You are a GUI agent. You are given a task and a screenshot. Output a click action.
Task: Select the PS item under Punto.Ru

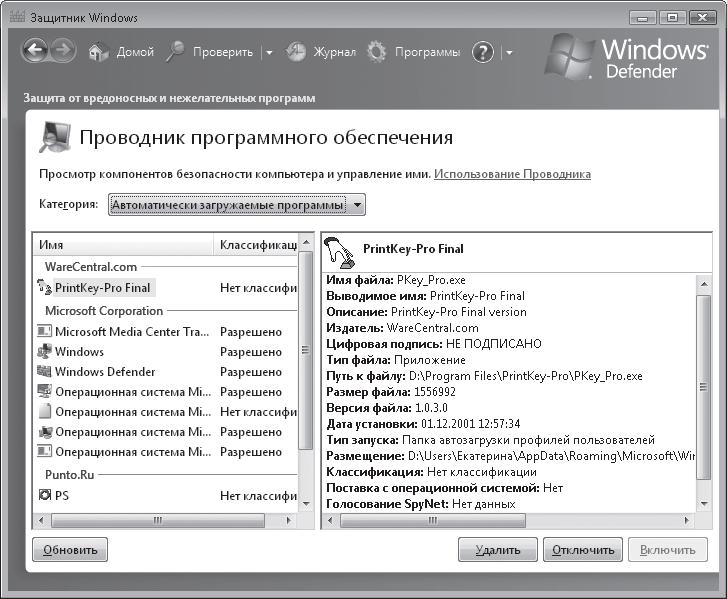tap(62, 495)
